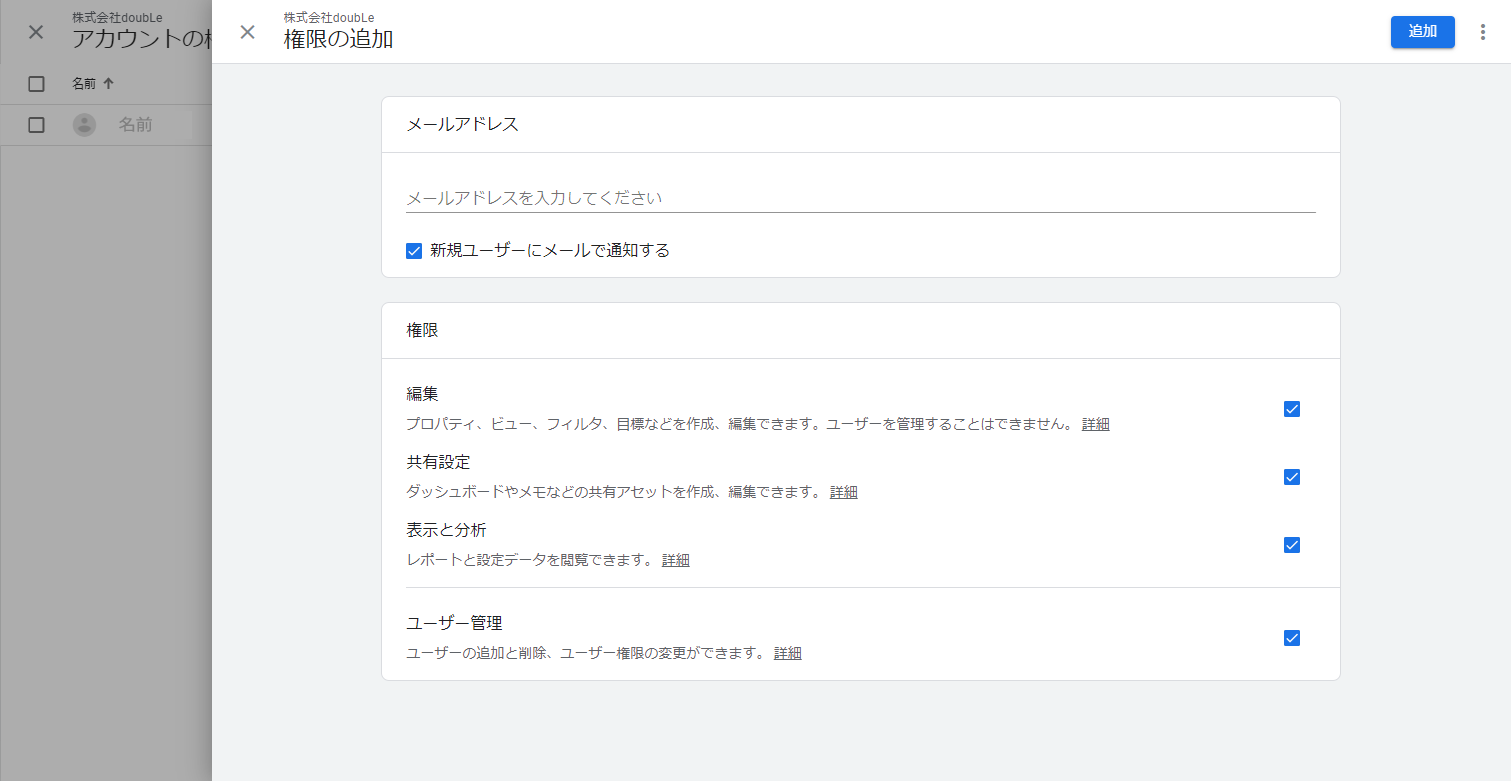Uncheck the 共有設定 permission checkbox
The height and width of the screenshot is (781, 1511).
pyautogui.click(x=1291, y=477)
